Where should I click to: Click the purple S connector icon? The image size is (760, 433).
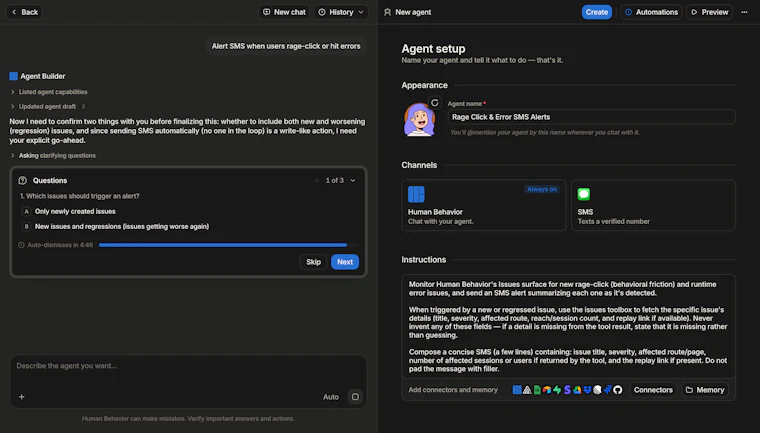[x=567, y=390]
